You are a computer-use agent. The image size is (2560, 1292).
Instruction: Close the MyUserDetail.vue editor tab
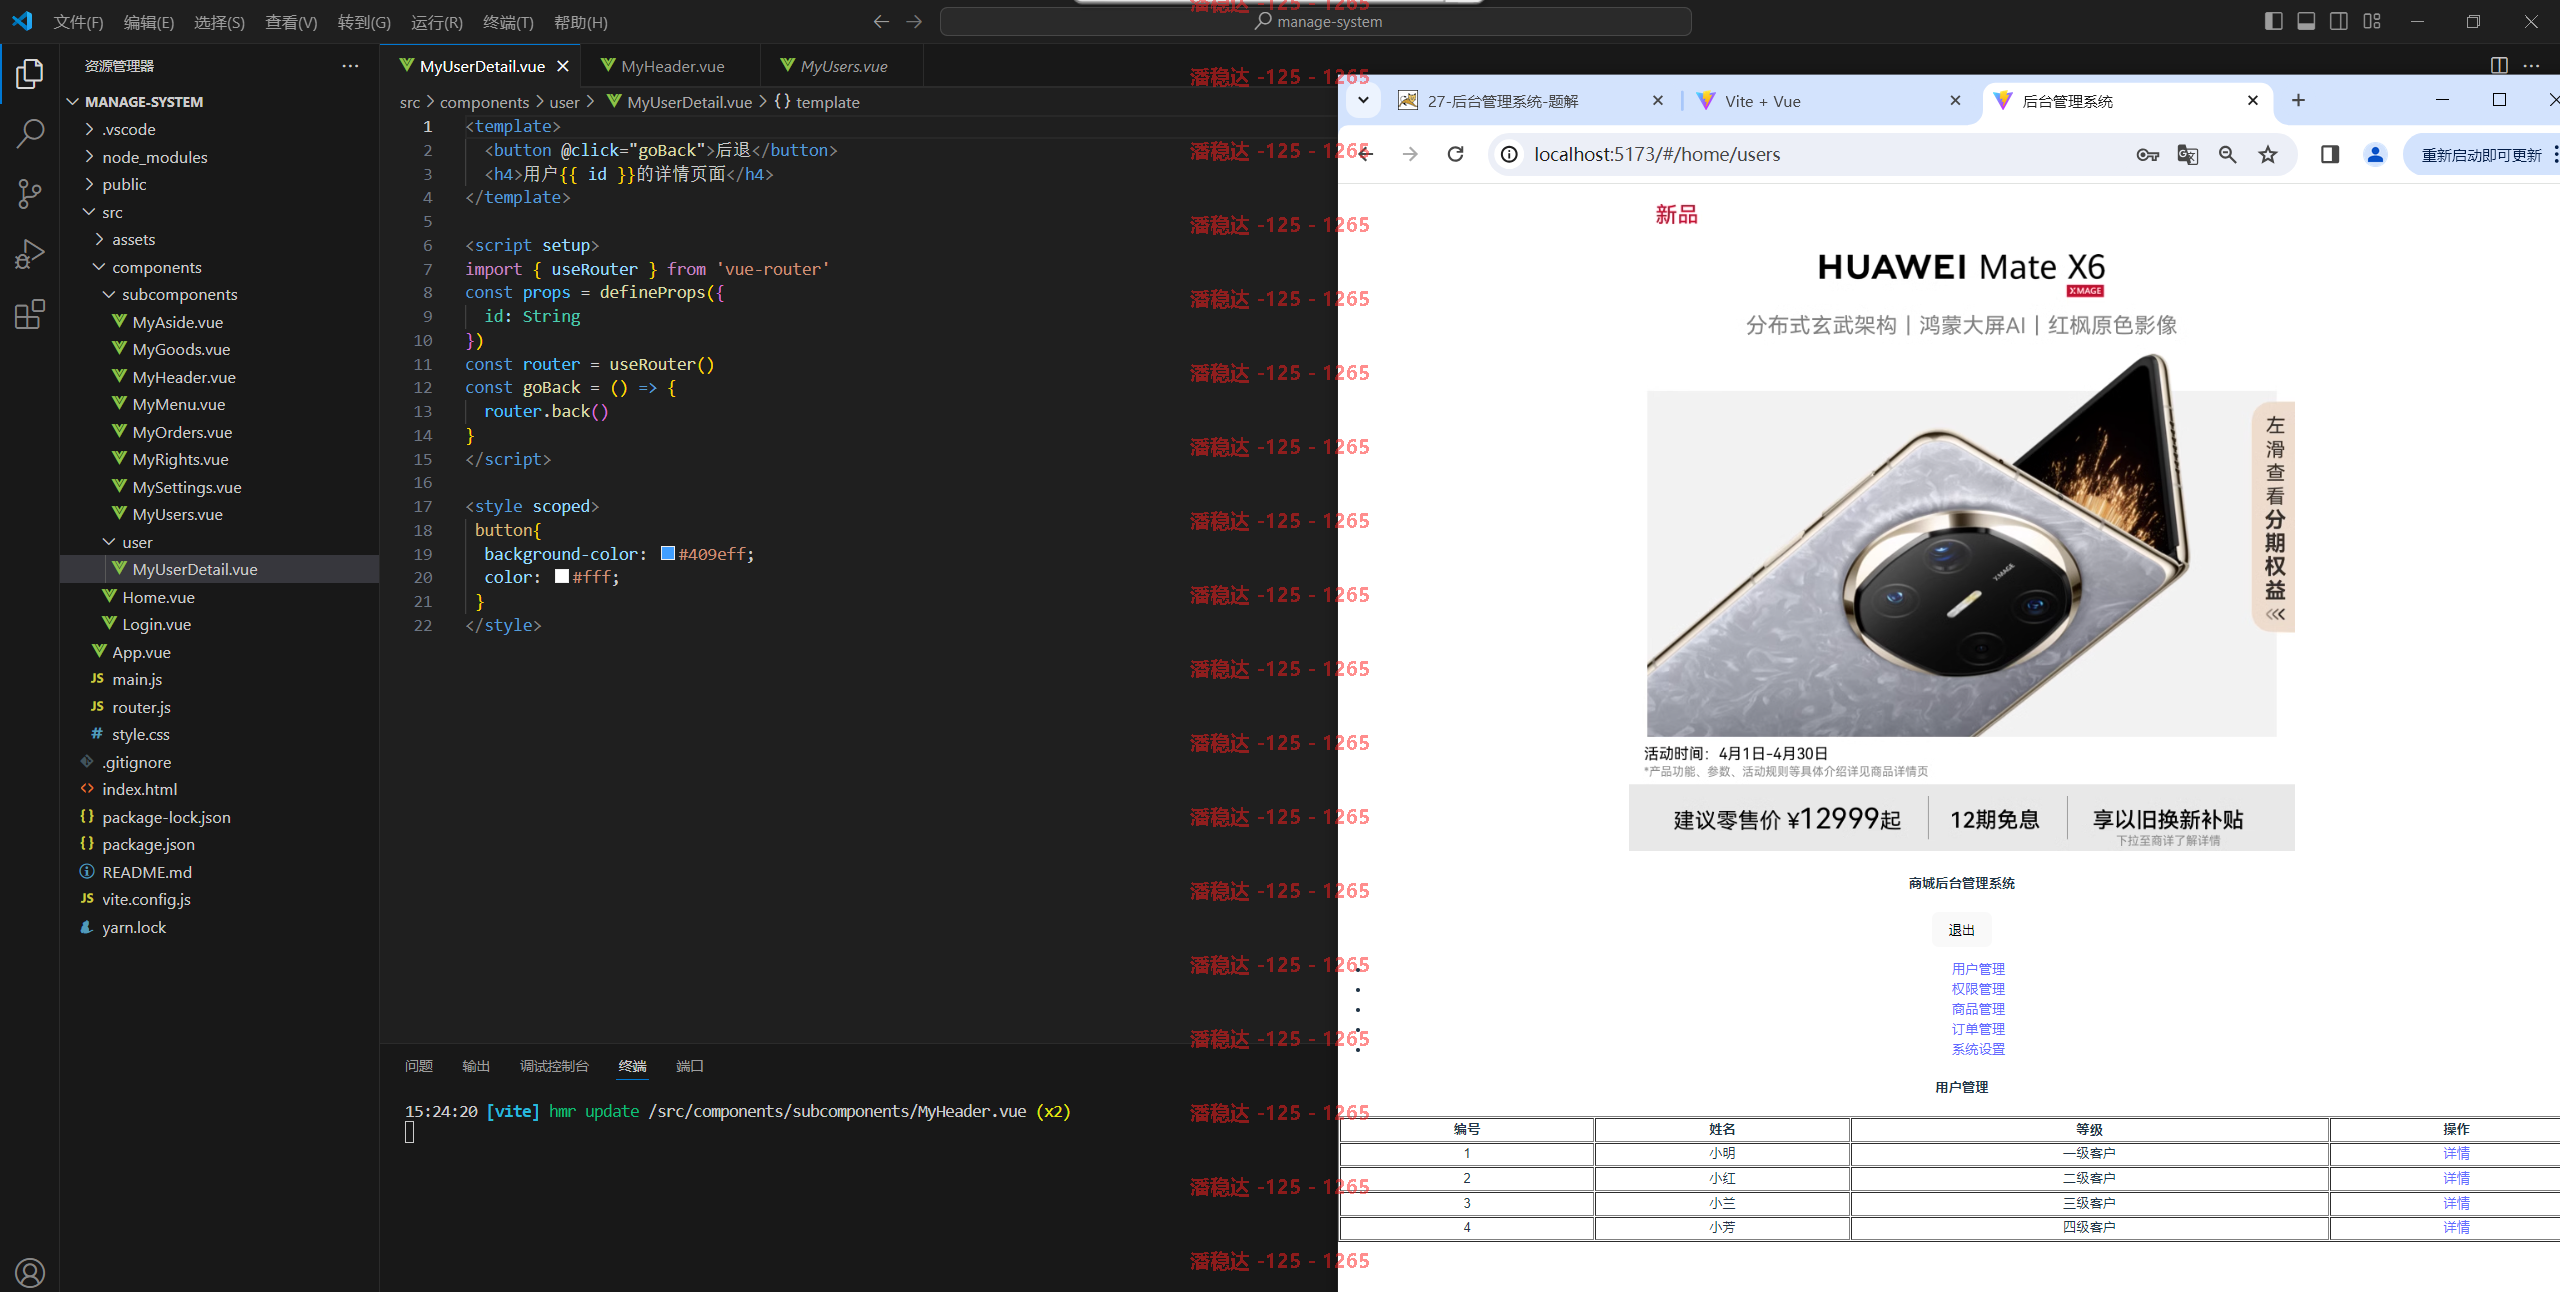563,66
